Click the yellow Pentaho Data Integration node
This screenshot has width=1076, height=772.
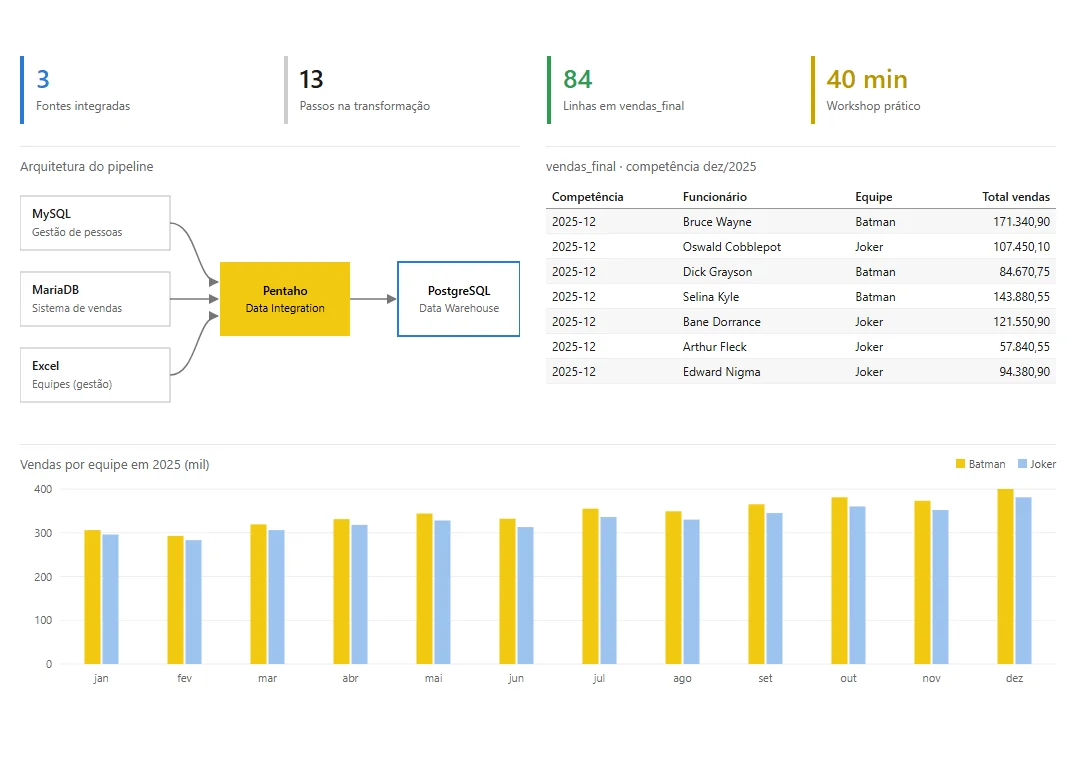click(x=285, y=299)
